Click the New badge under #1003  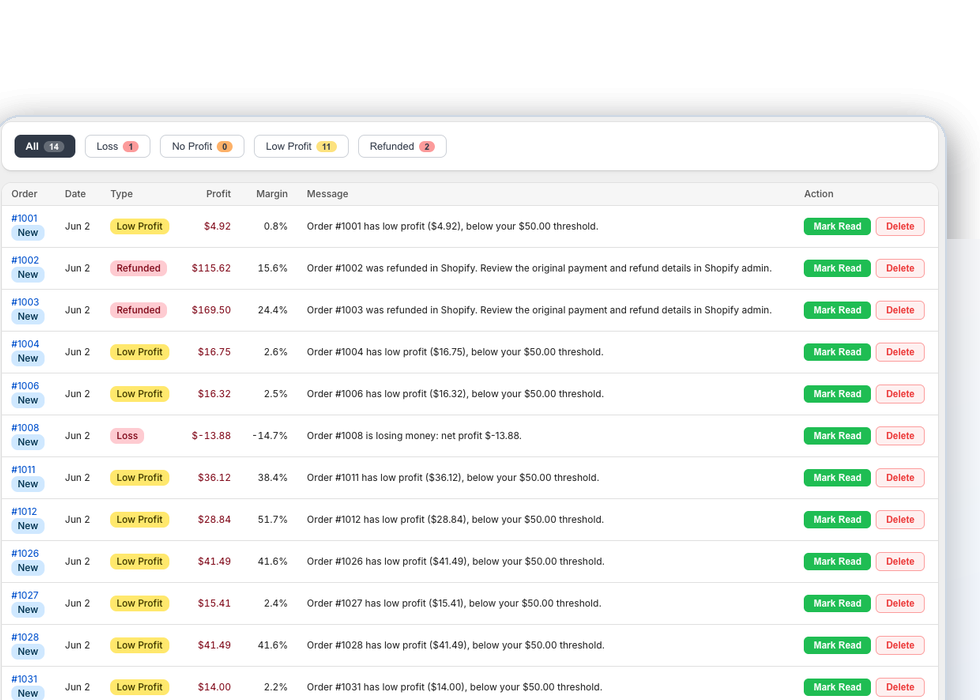pyautogui.click(x=28, y=316)
